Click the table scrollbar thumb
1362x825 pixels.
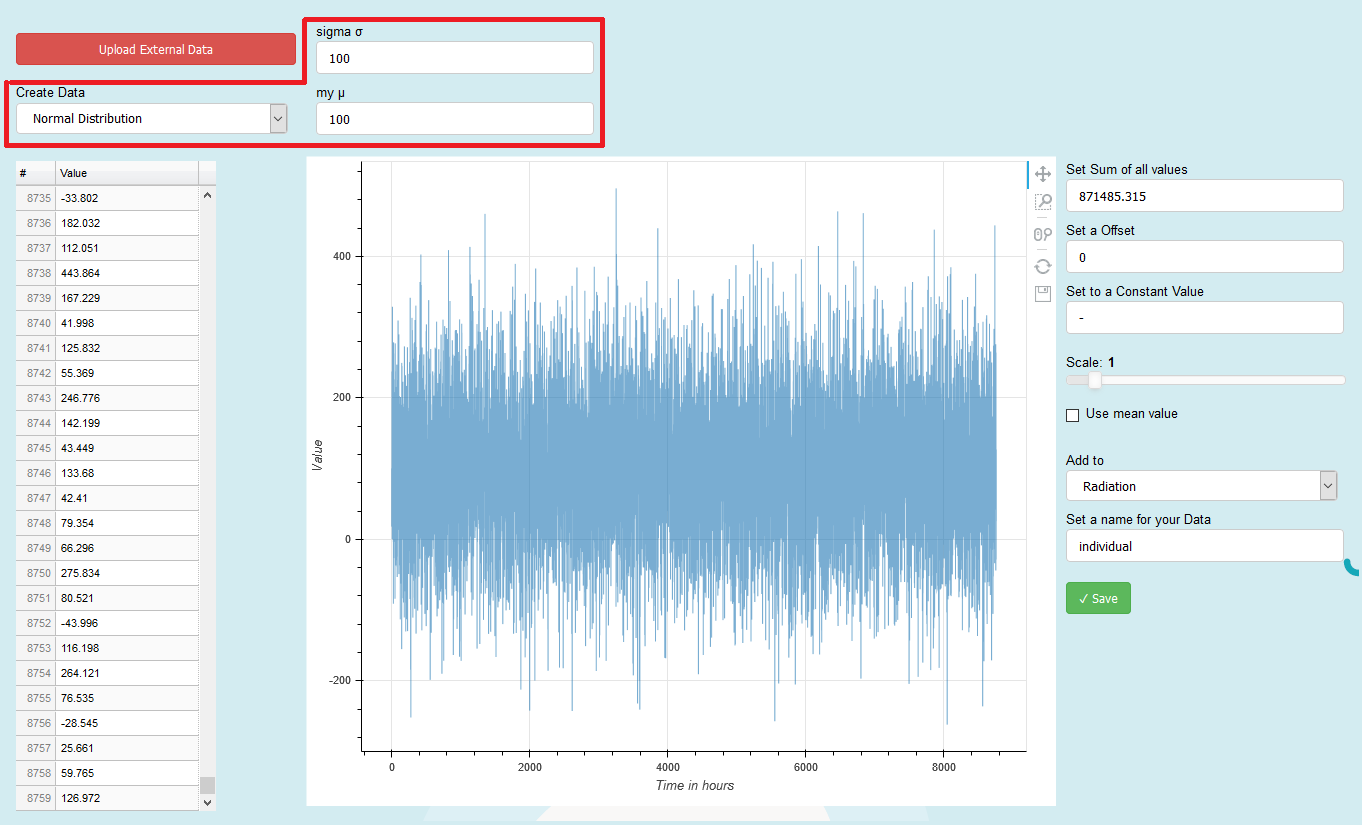(207, 785)
